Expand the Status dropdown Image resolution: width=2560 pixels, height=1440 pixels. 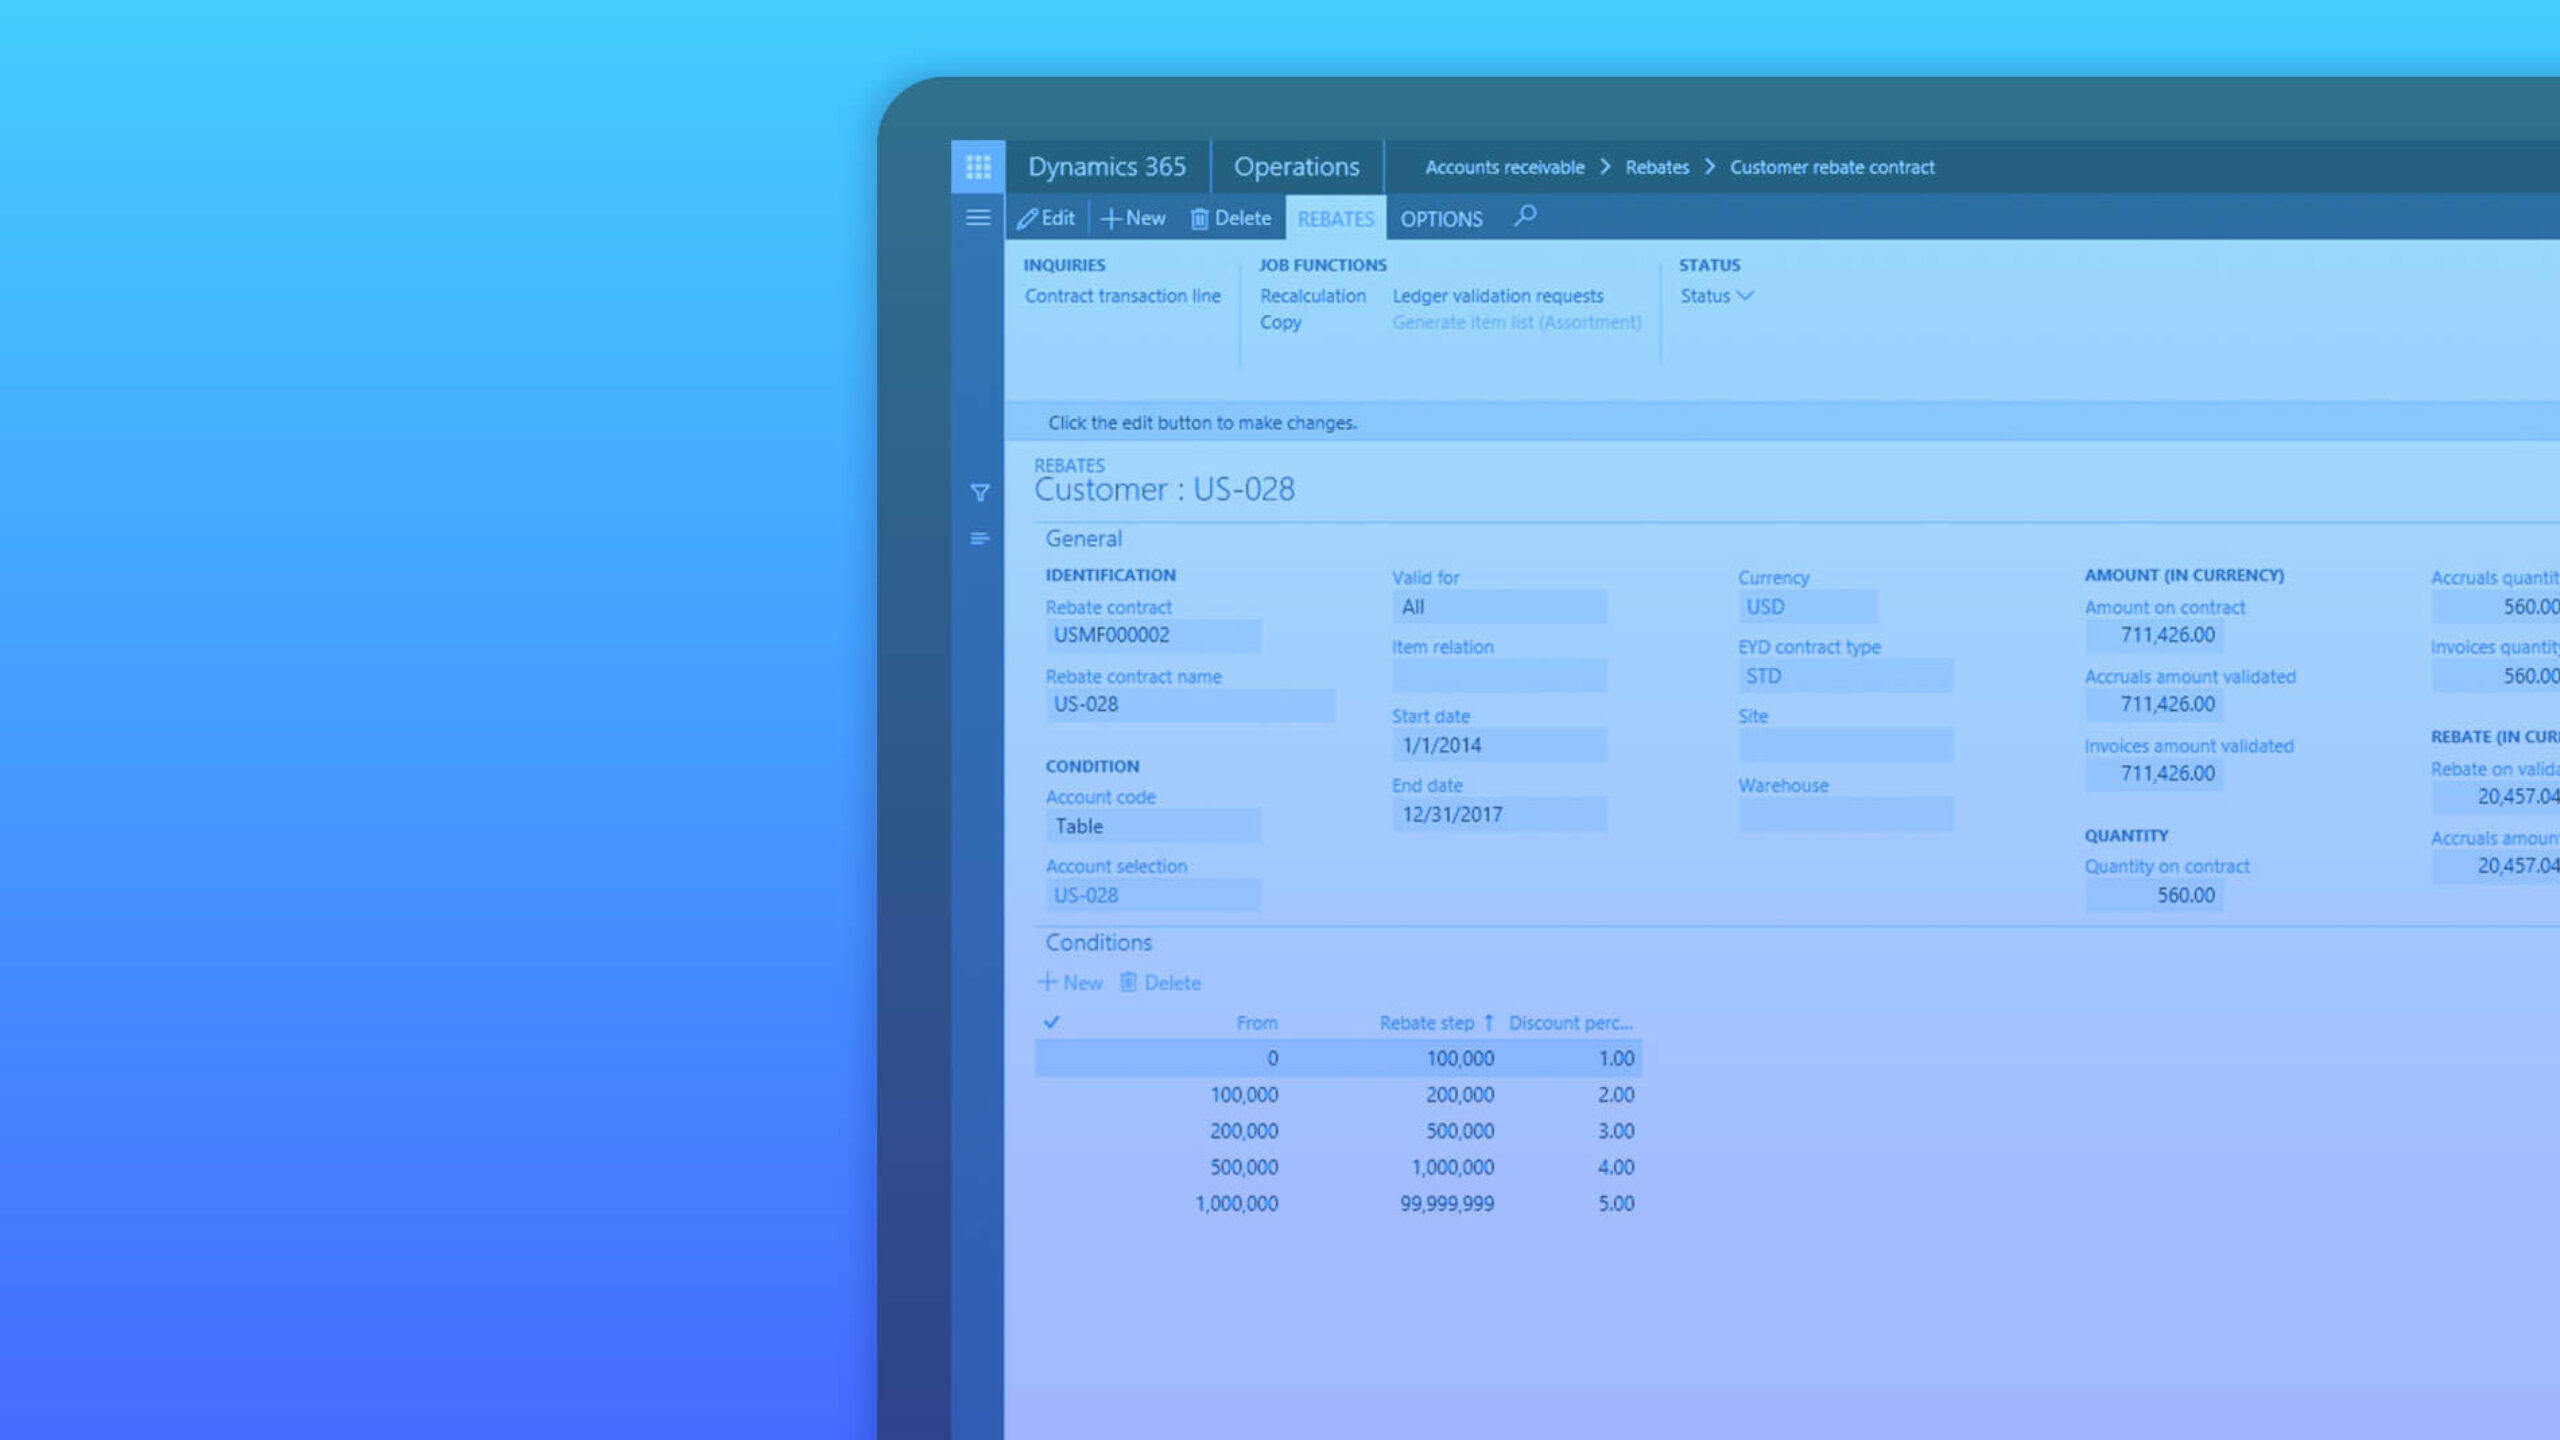tap(1716, 296)
